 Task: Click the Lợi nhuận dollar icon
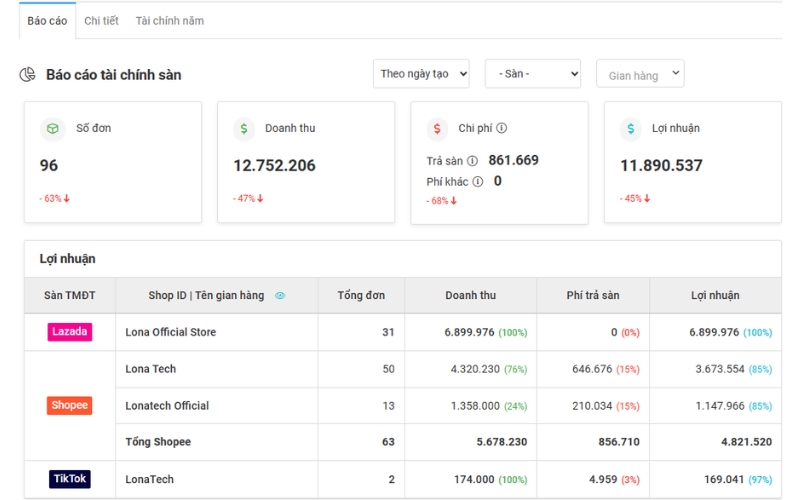(630, 129)
